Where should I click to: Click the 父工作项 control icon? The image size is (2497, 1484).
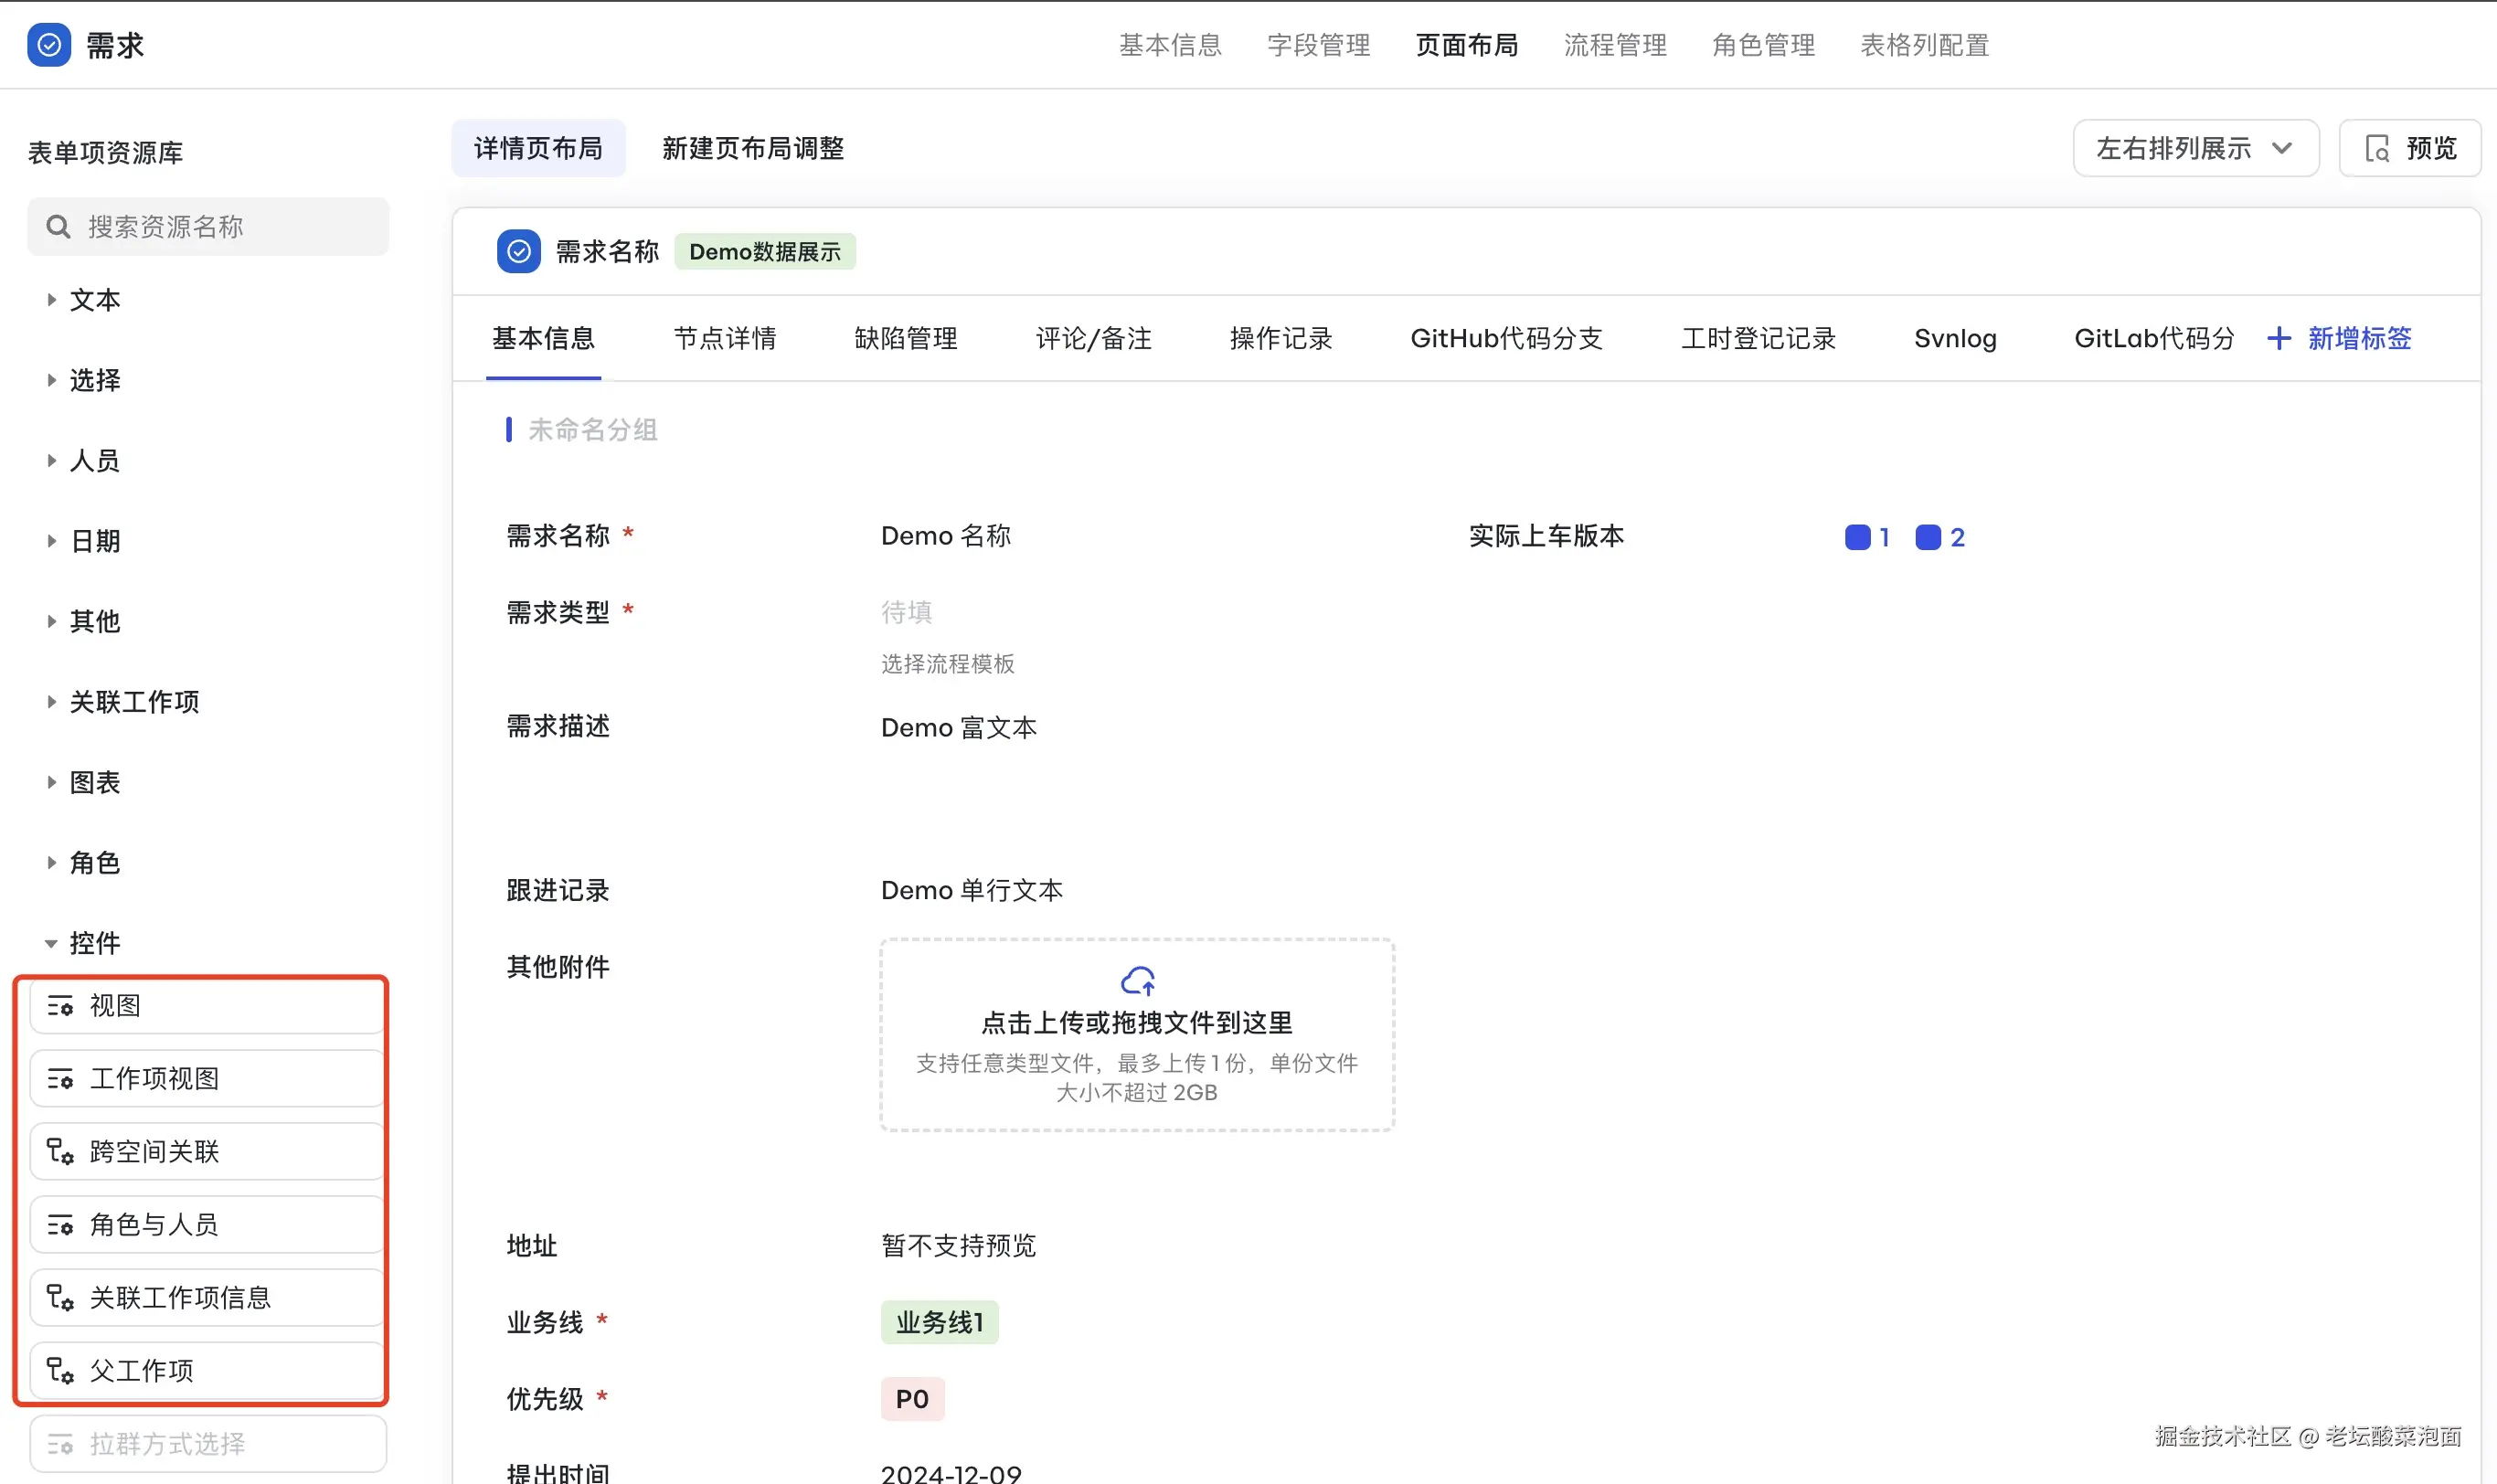click(x=60, y=1371)
